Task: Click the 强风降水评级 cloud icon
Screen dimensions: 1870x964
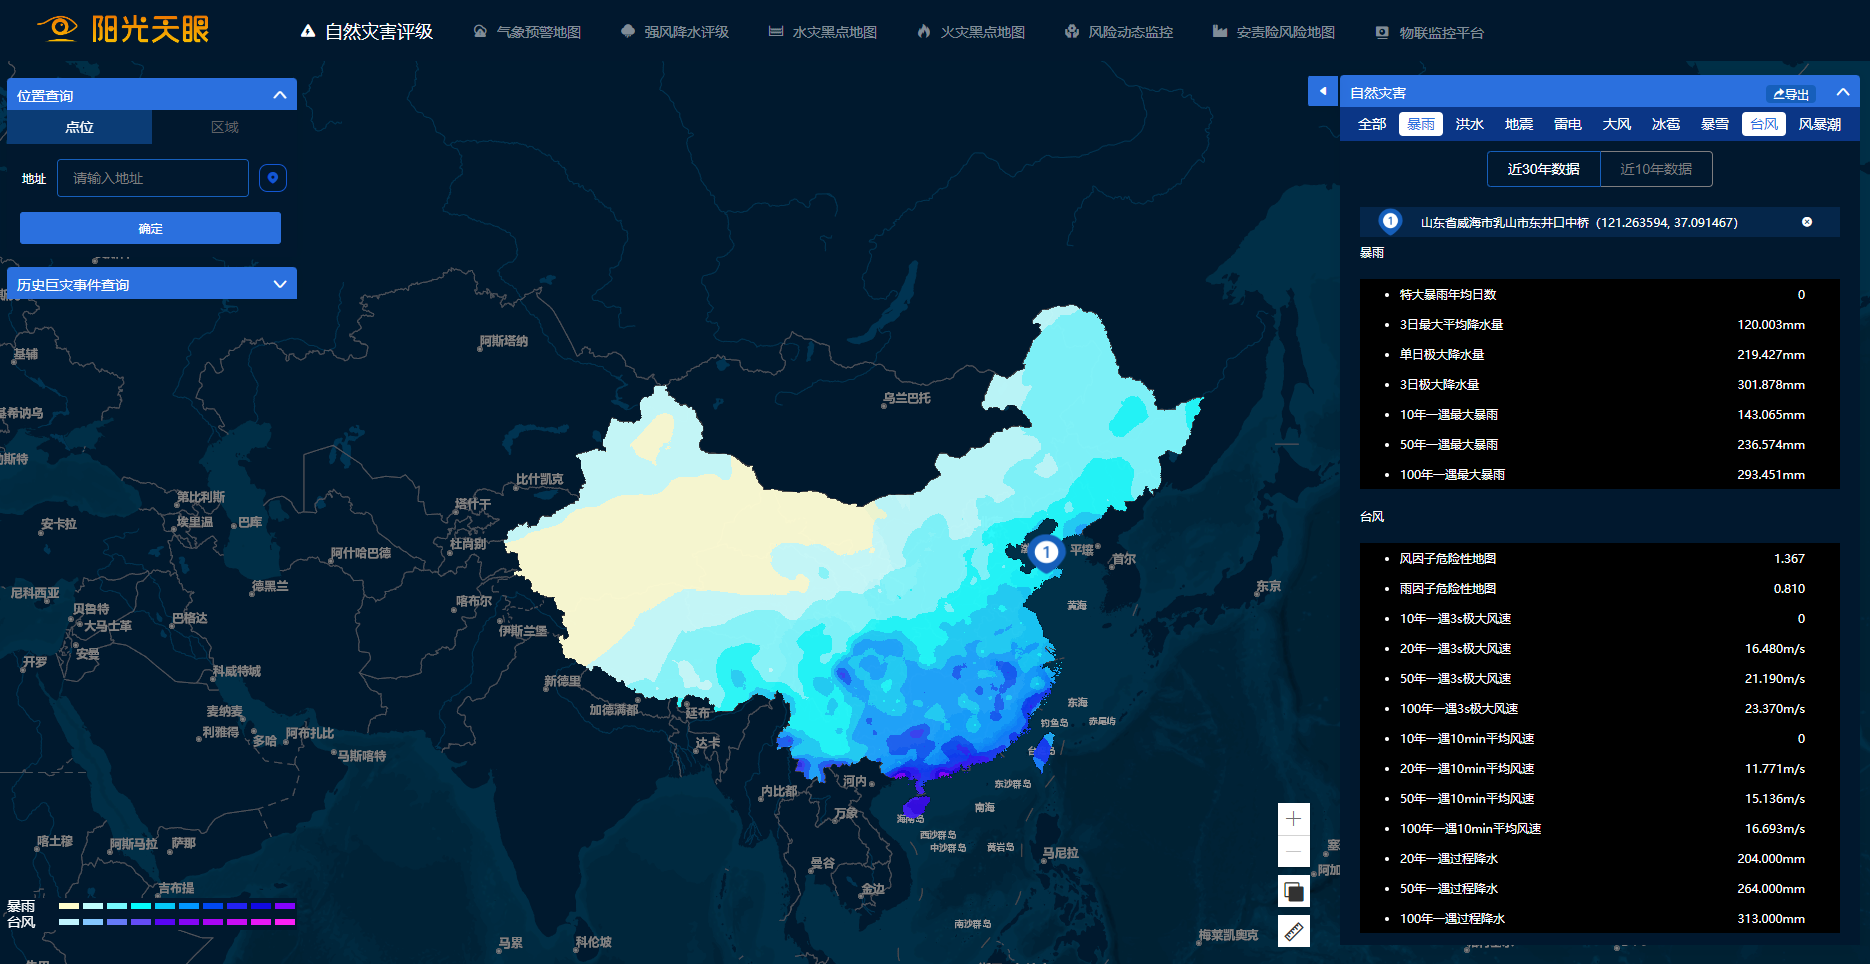Action: (x=628, y=32)
